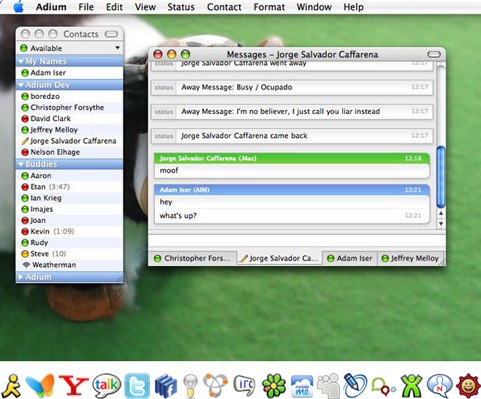Click the IRC speech bubble icon
Screen dimensions: 481x399
pyautogui.click(x=244, y=385)
